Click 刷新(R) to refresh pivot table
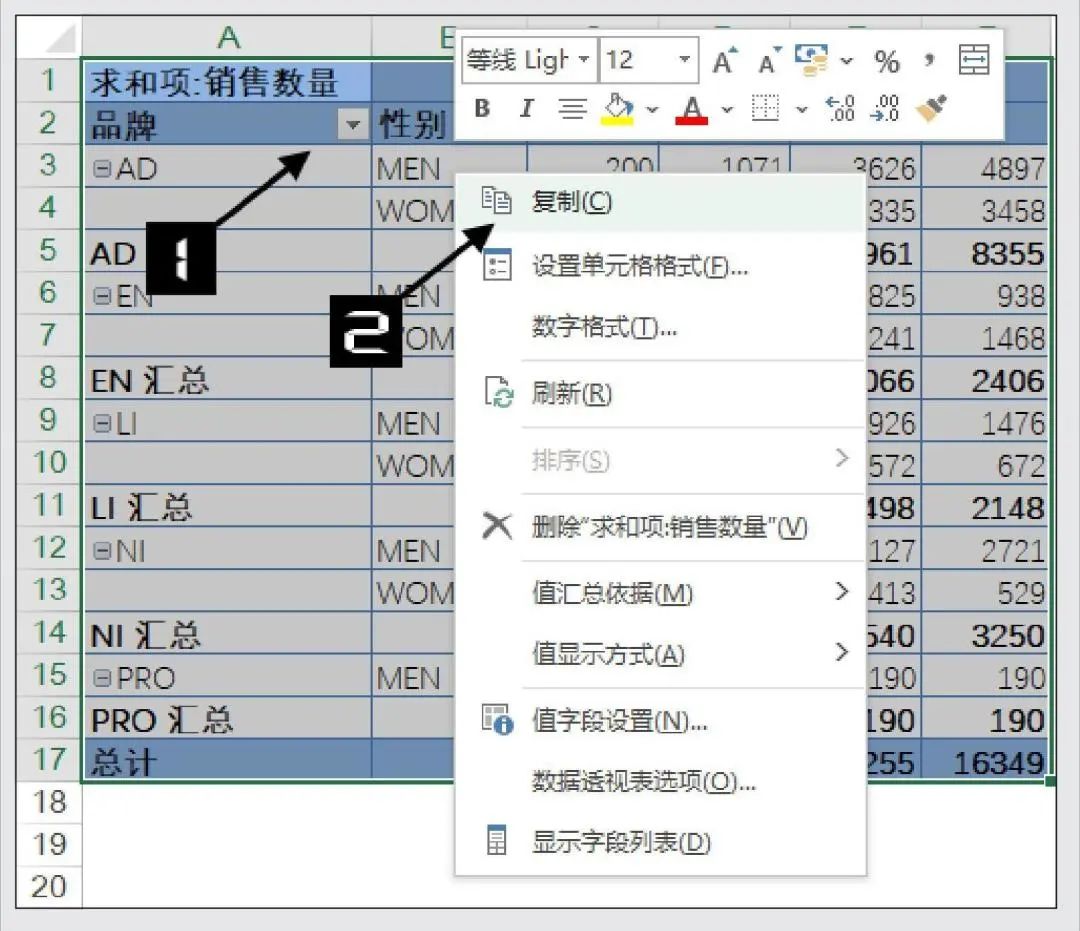 pos(660,393)
